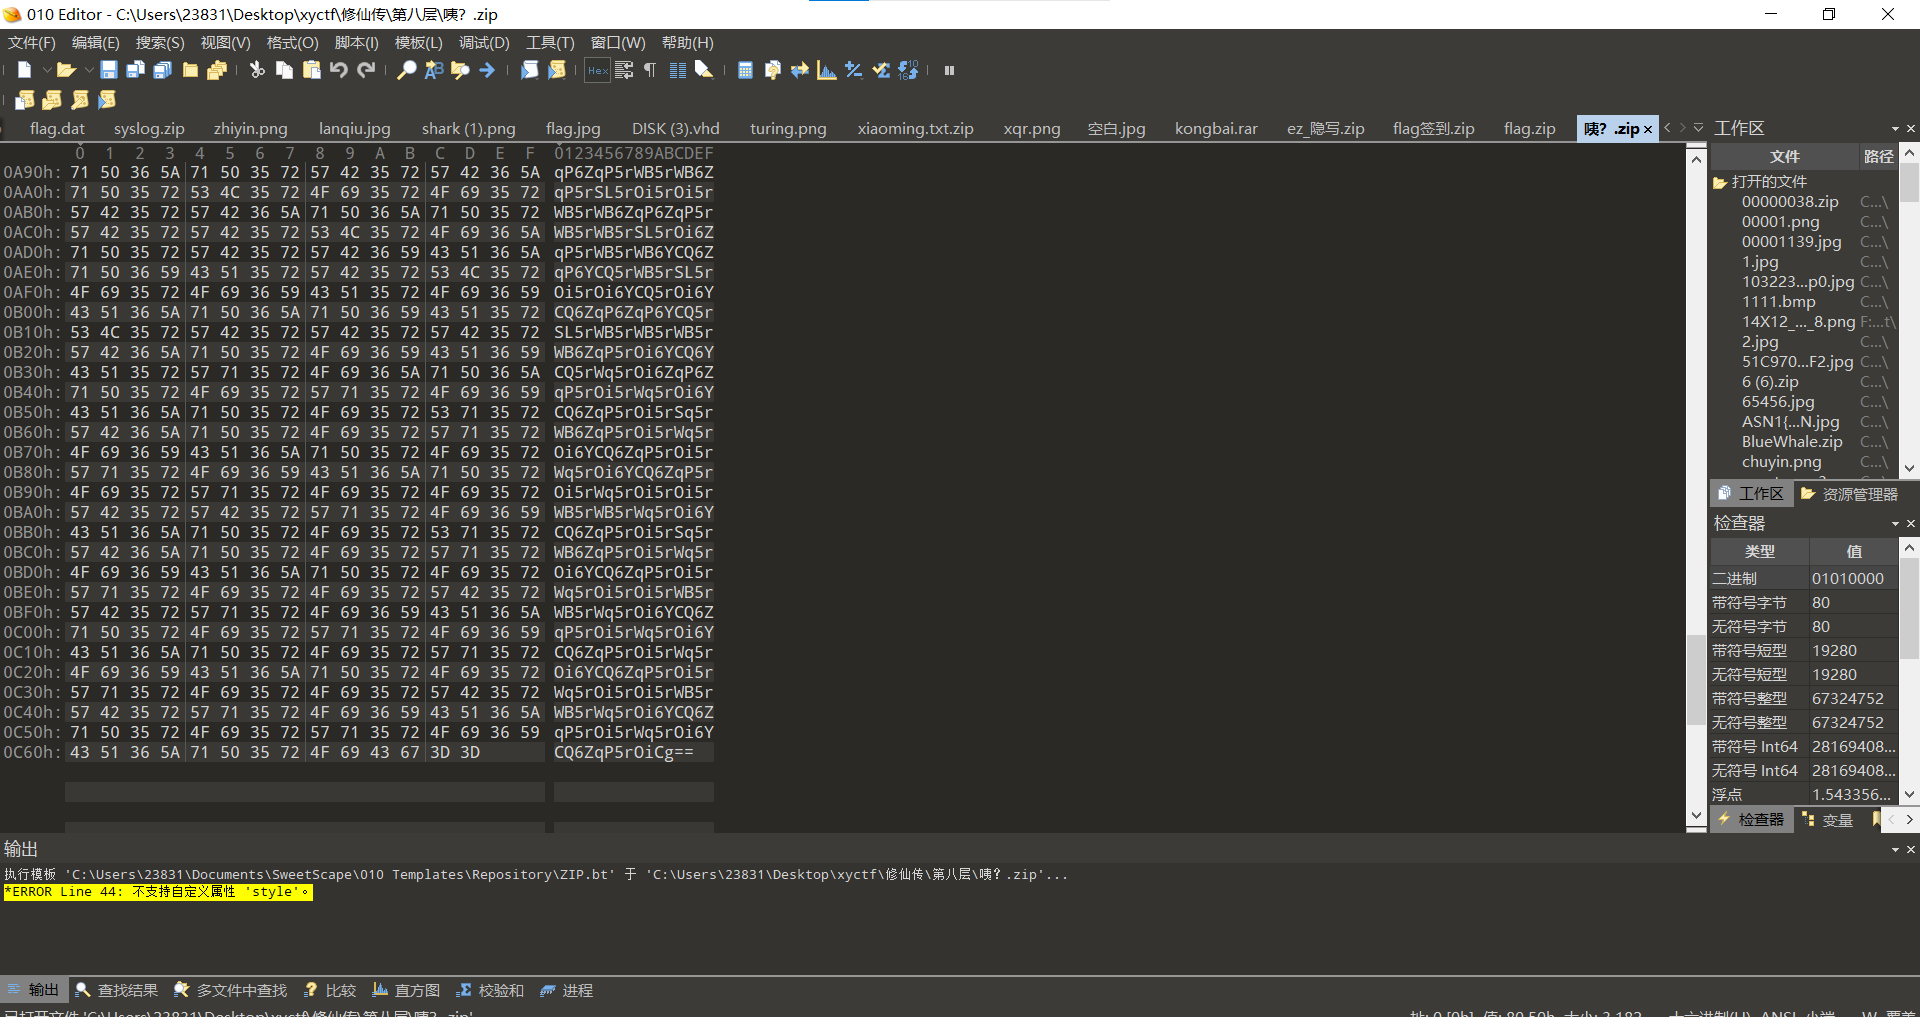Expand the Open file dropdown arrow
This screenshot has width=1920, height=1017.
pos(88,70)
